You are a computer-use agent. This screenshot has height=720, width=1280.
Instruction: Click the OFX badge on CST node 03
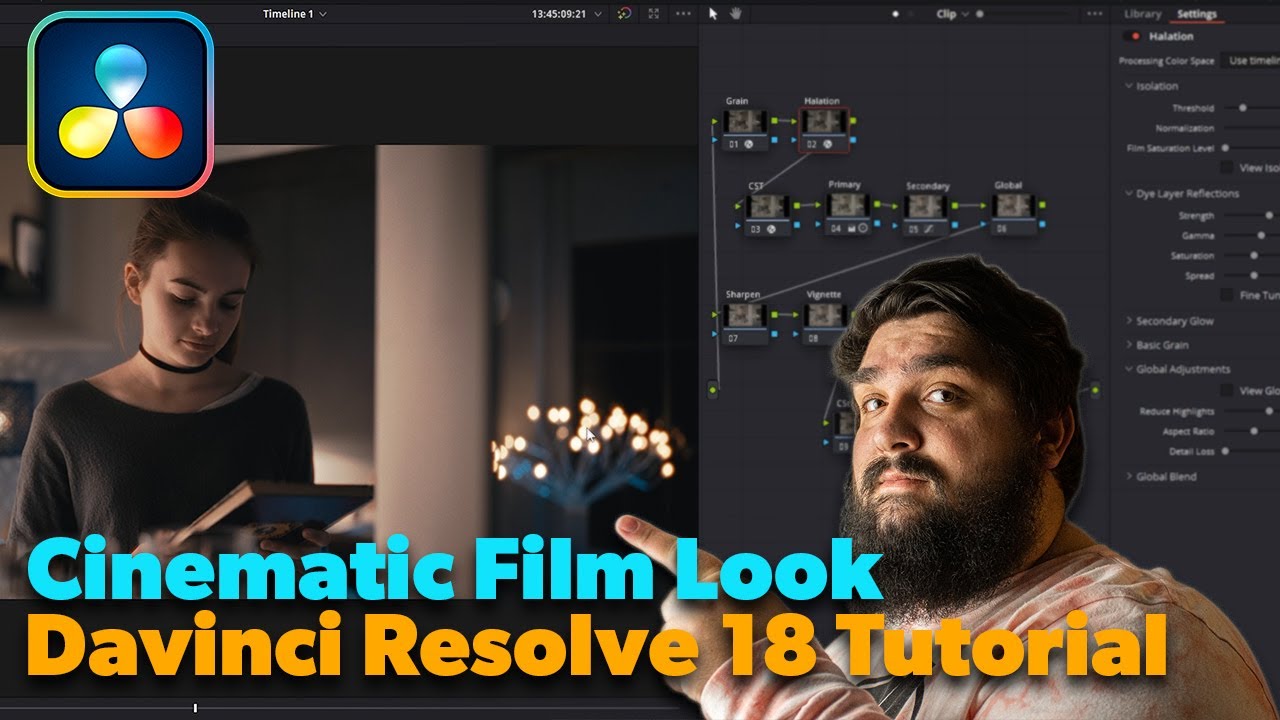[x=771, y=229]
